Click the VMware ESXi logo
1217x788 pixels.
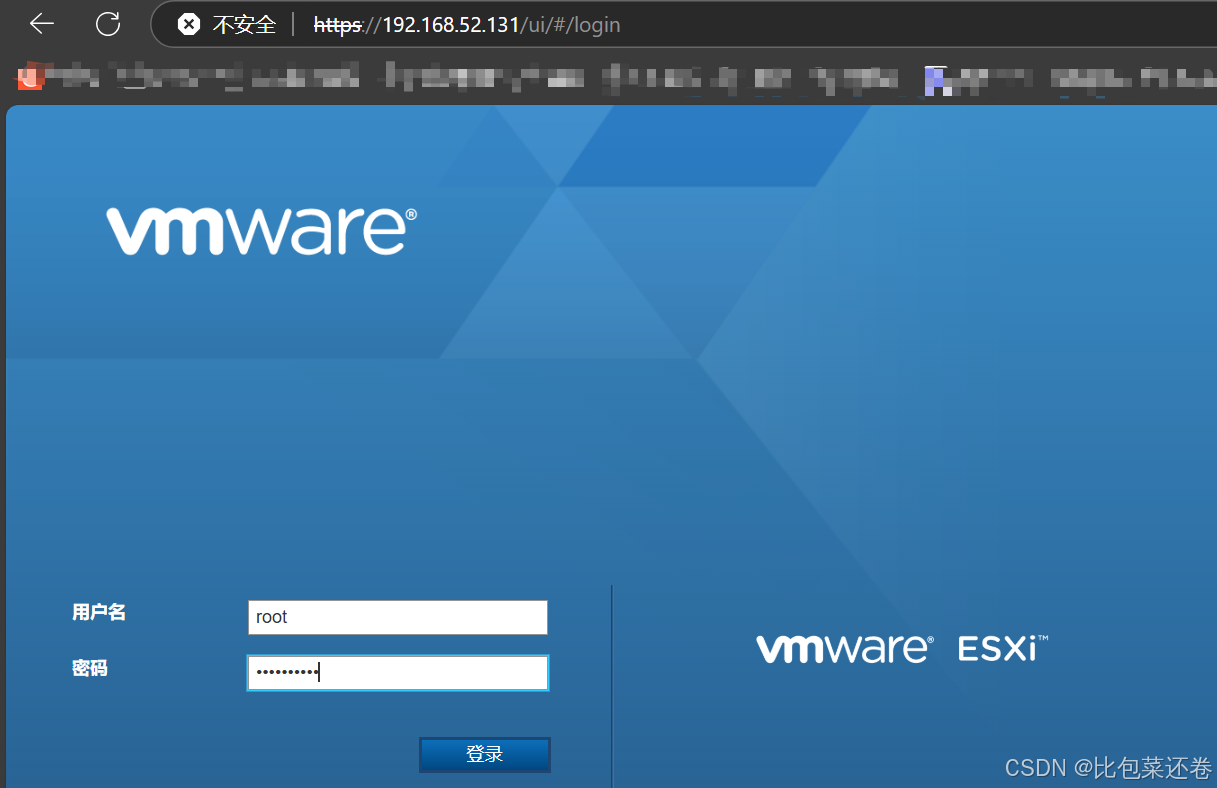point(902,648)
